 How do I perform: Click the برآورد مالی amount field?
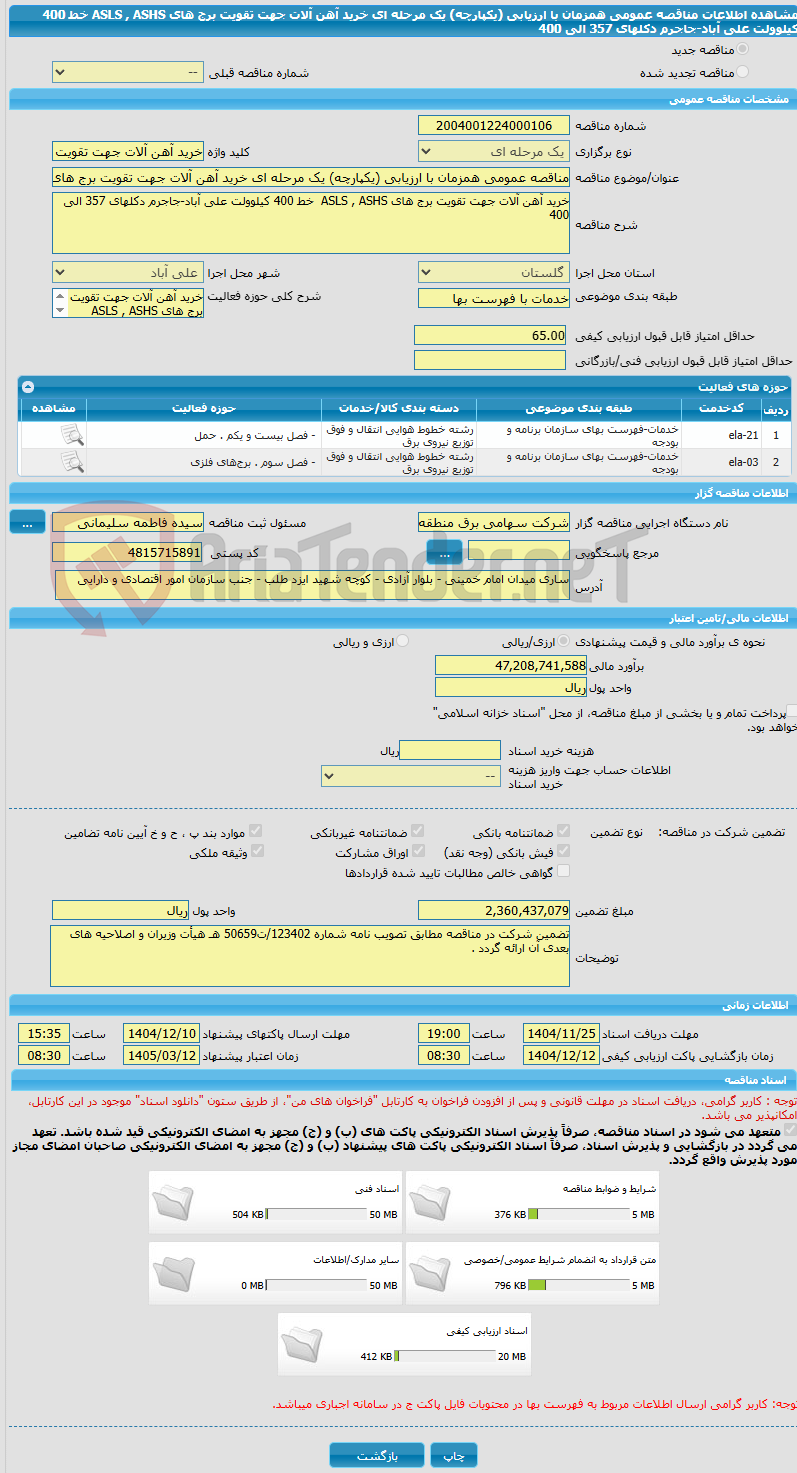pos(511,665)
